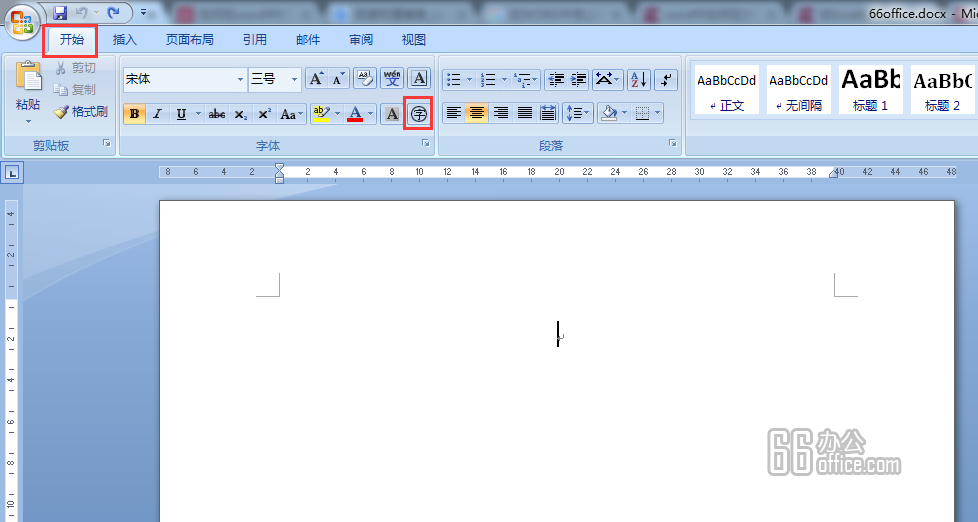This screenshot has height=522, width=978.
Task: Apply red font color
Action: tap(355, 114)
